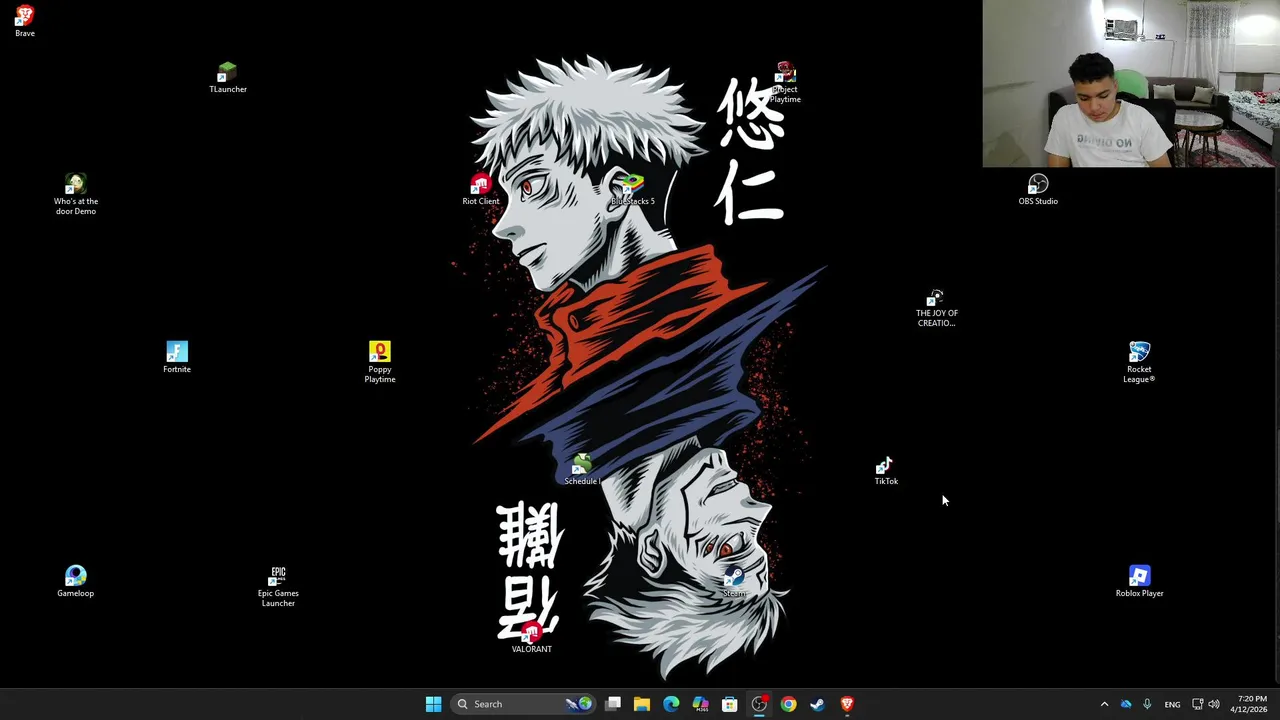Open Microsoft Store from the taskbar
1280x720 pixels.
730,704
